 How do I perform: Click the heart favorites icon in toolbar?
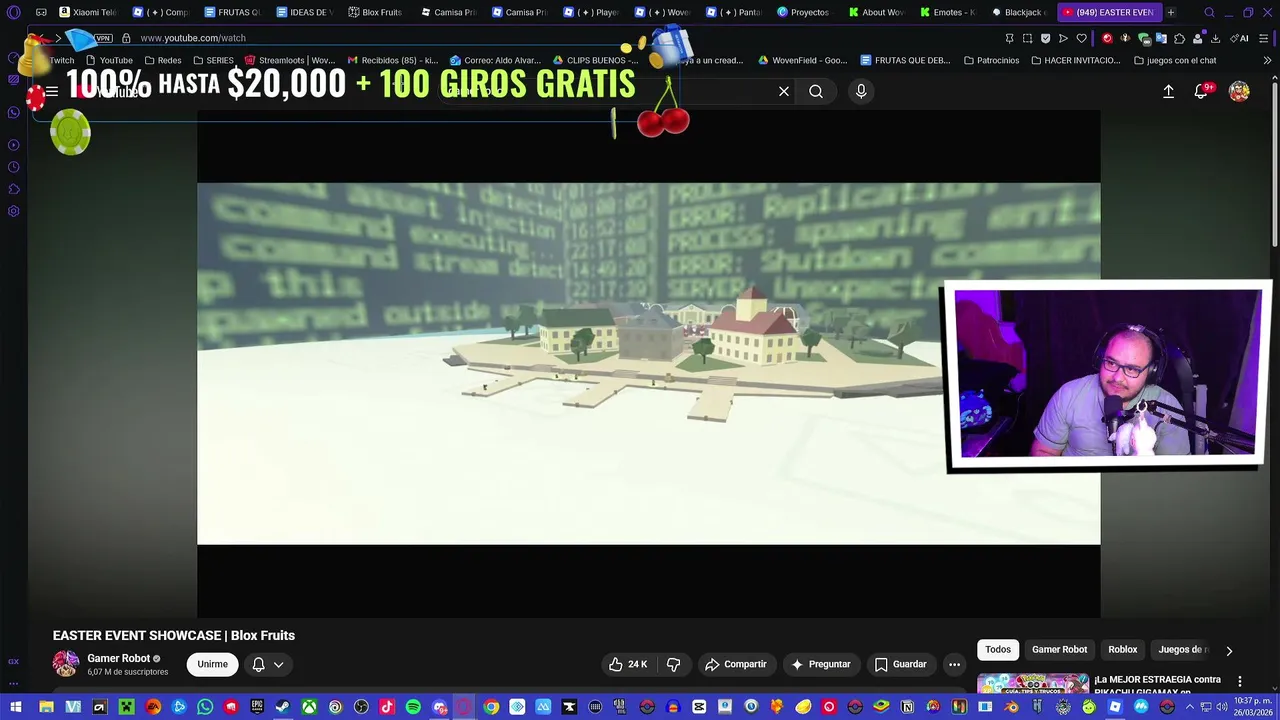pos(1081,38)
